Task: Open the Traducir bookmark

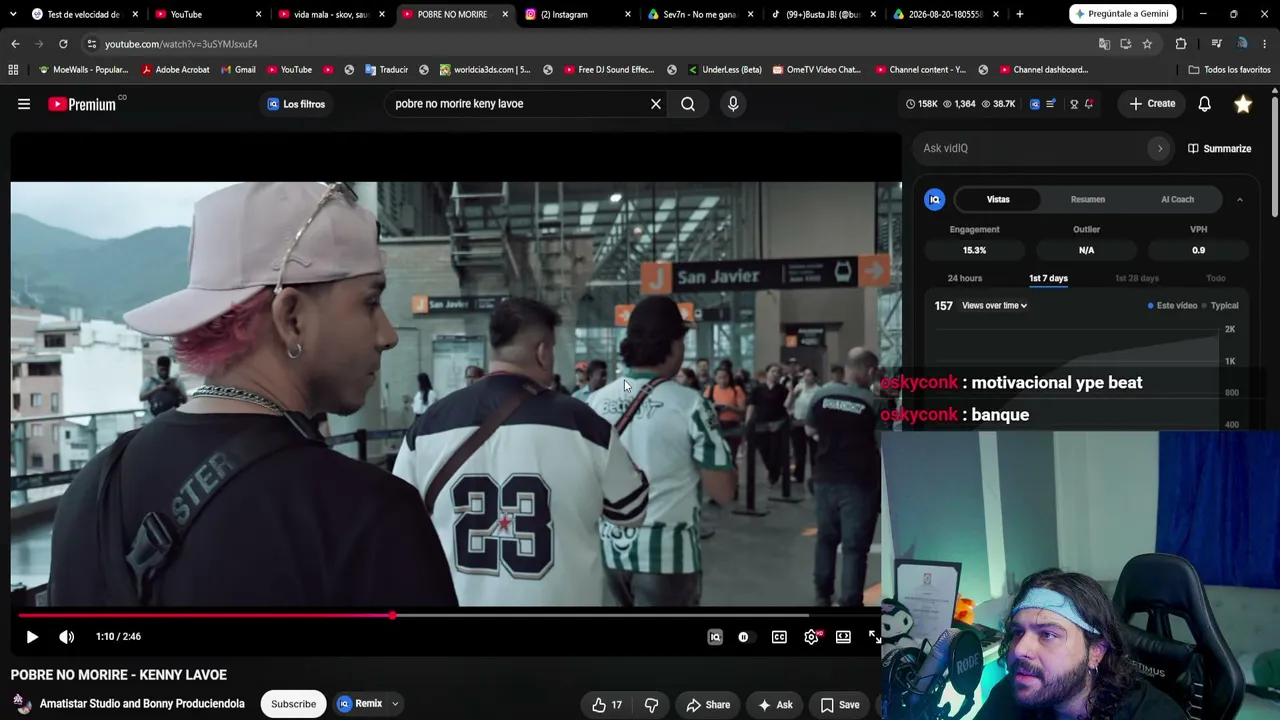Action: tap(386, 70)
